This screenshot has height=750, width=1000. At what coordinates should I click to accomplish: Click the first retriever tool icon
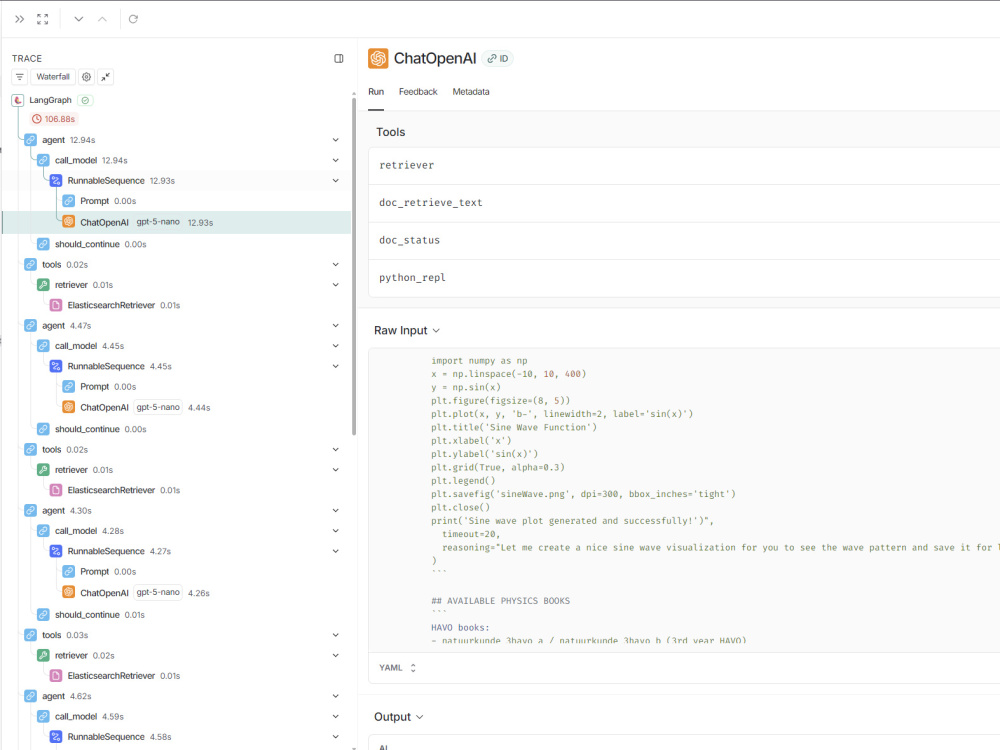pyautogui.click(x=43, y=285)
